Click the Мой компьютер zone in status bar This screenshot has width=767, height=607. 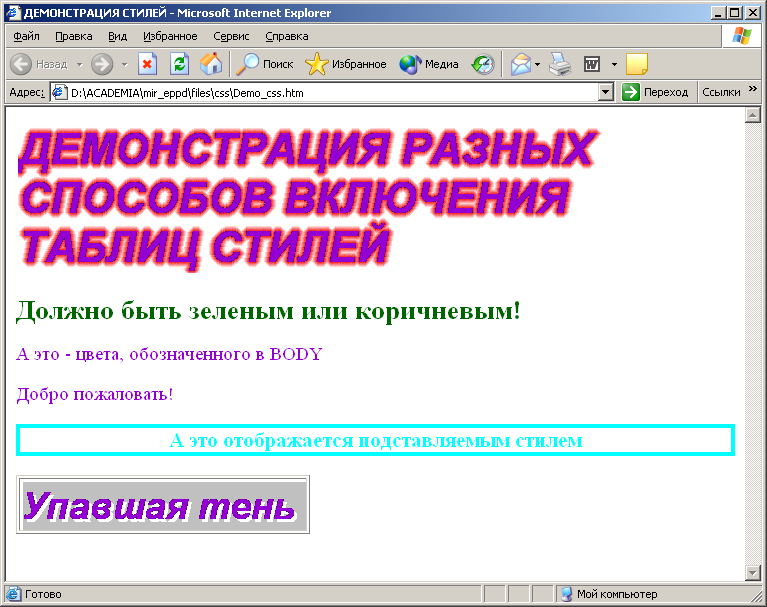pyautogui.click(x=609, y=594)
